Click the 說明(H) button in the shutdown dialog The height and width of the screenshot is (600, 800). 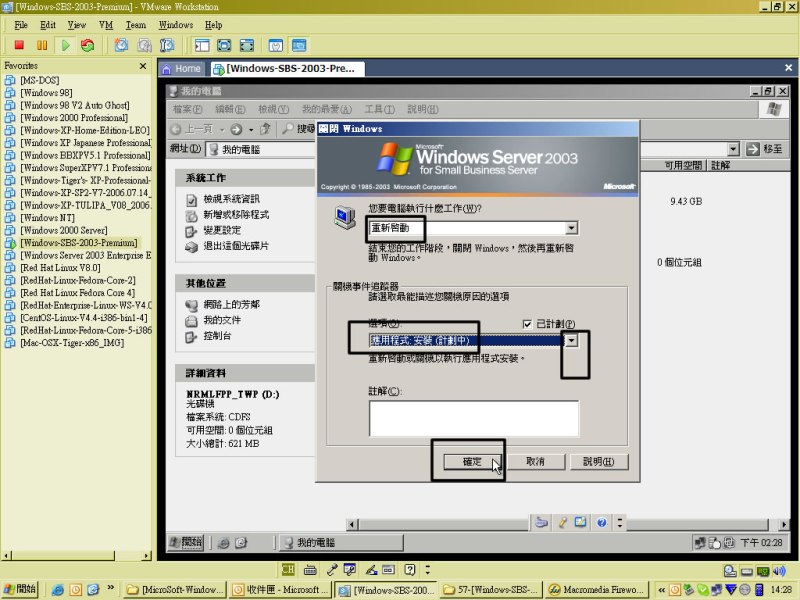click(x=598, y=462)
